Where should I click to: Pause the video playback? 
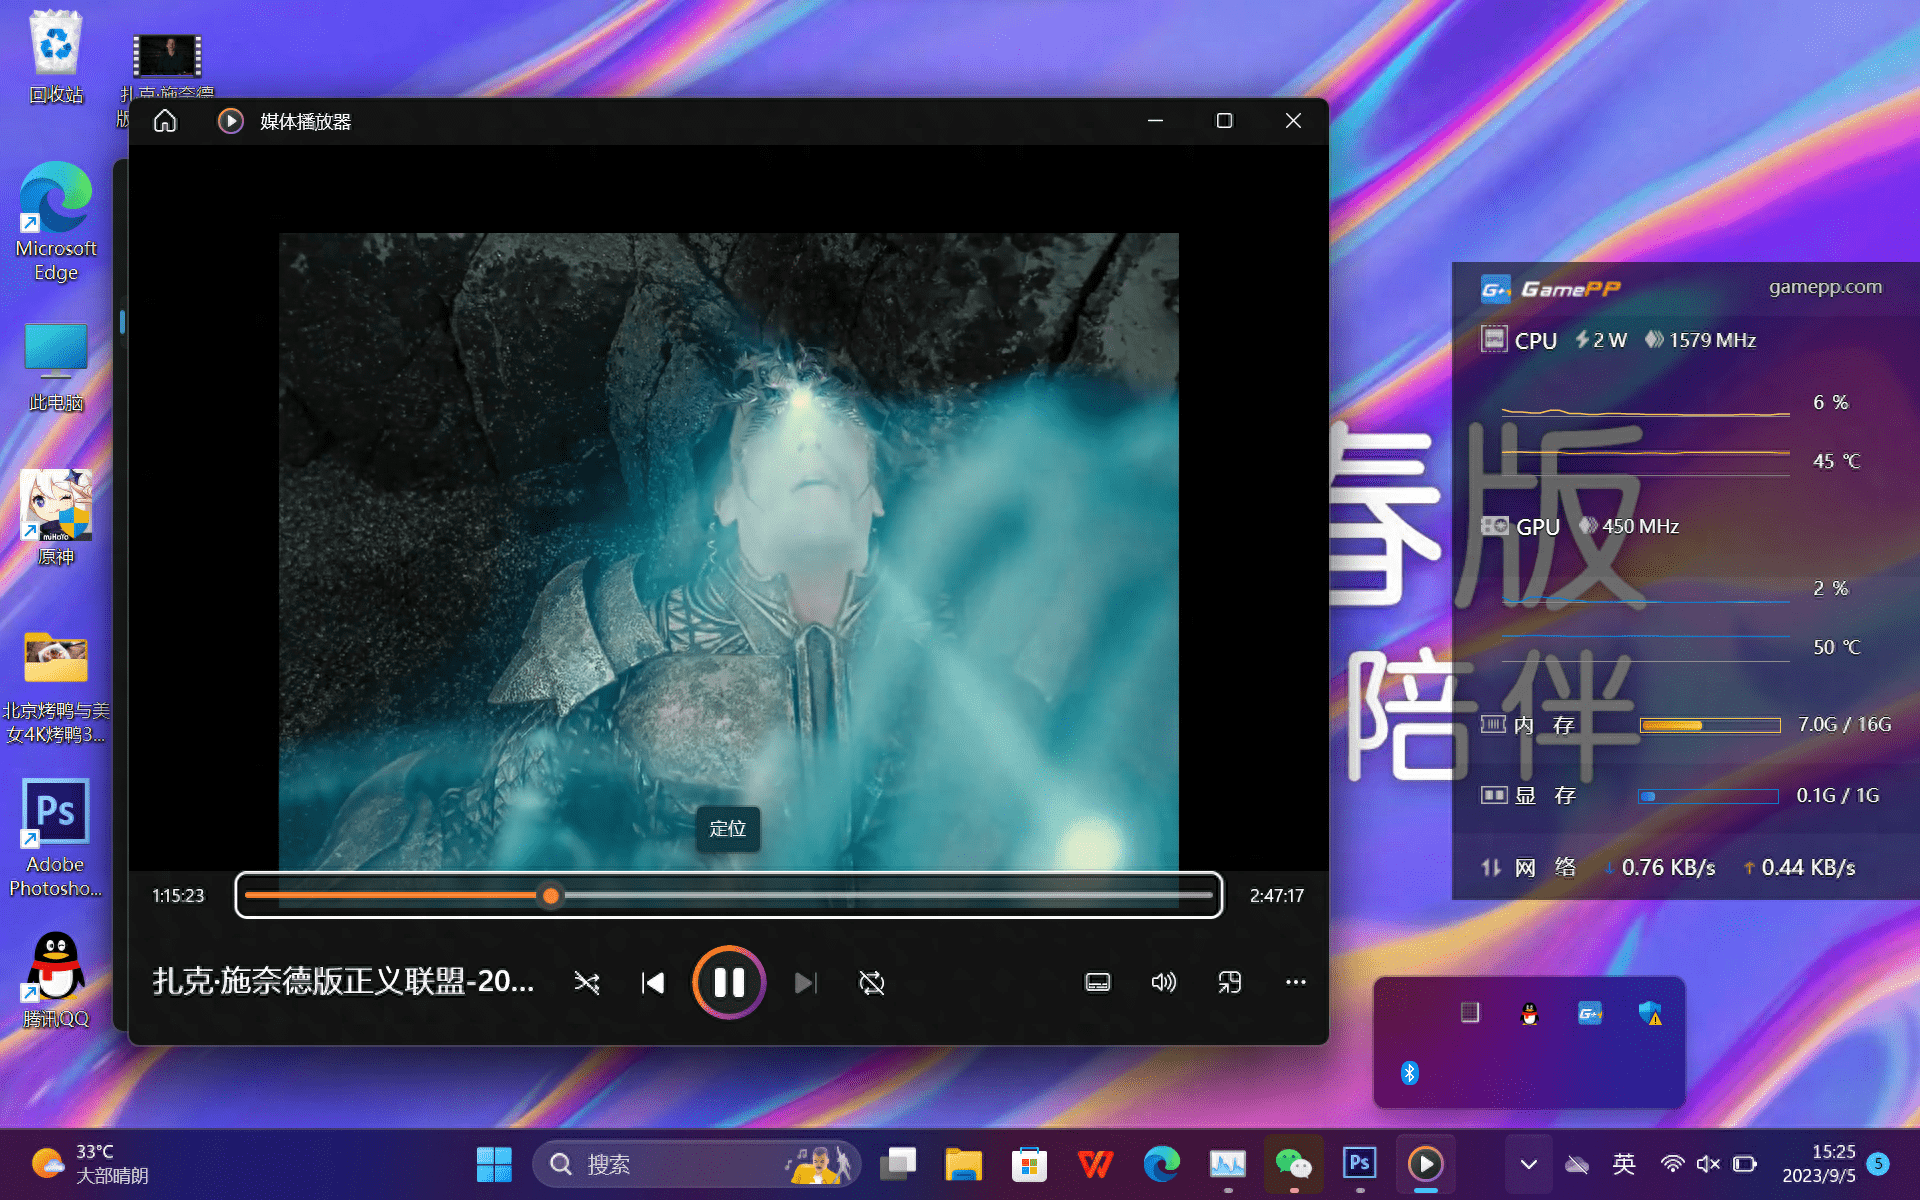click(x=729, y=982)
